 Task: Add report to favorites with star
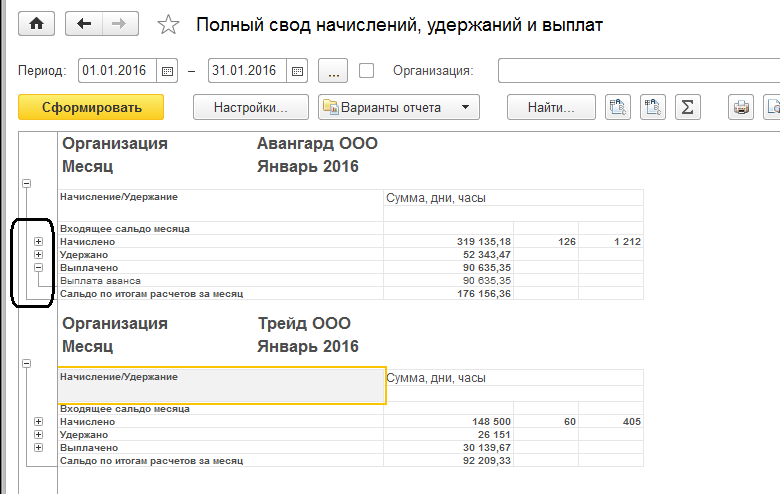170,25
